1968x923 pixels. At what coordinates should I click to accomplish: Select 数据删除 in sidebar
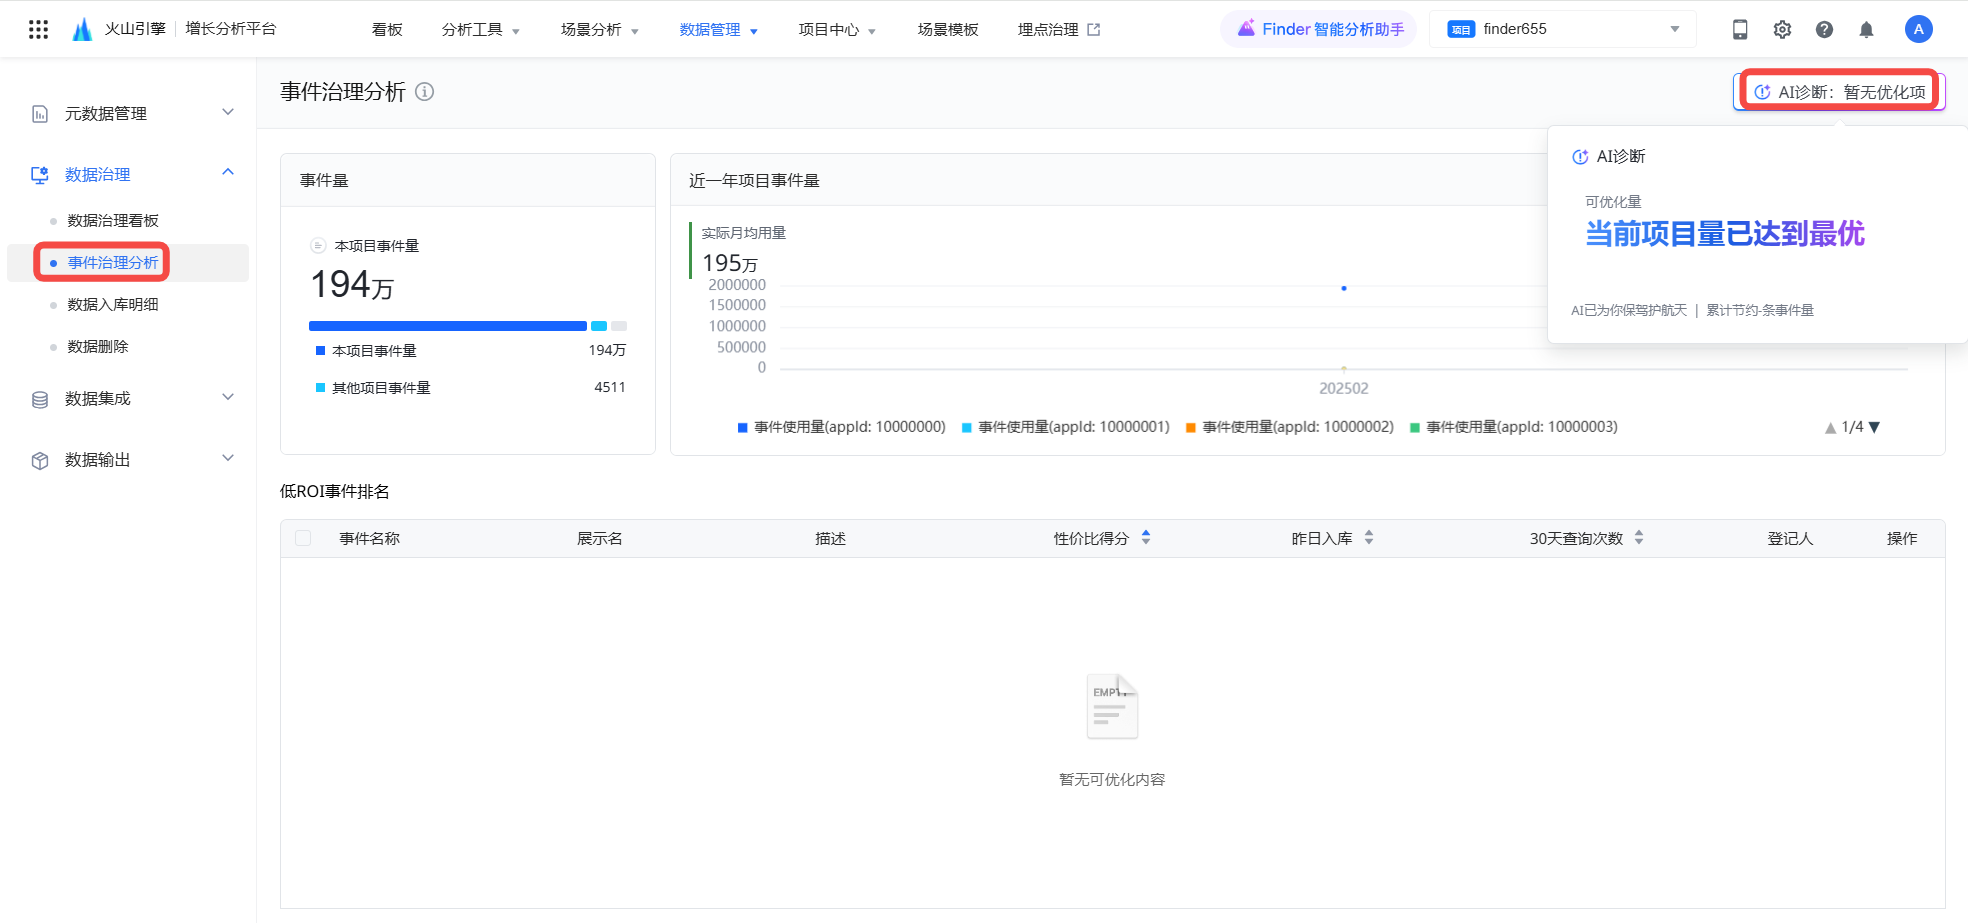tap(98, 347)
